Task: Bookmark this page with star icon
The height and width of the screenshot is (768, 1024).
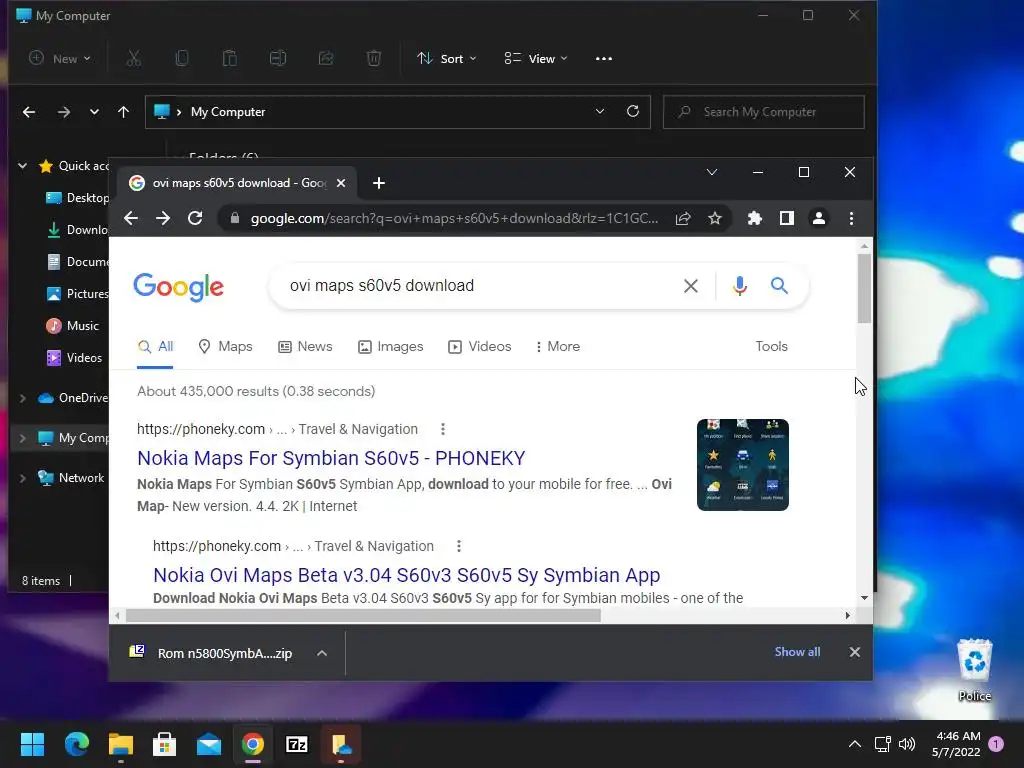Action: (715, 218)
